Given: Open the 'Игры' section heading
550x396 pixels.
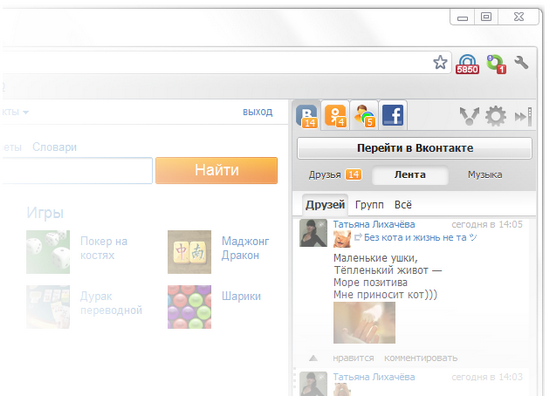Looking at the screenshot, I should tap(45, 213).
